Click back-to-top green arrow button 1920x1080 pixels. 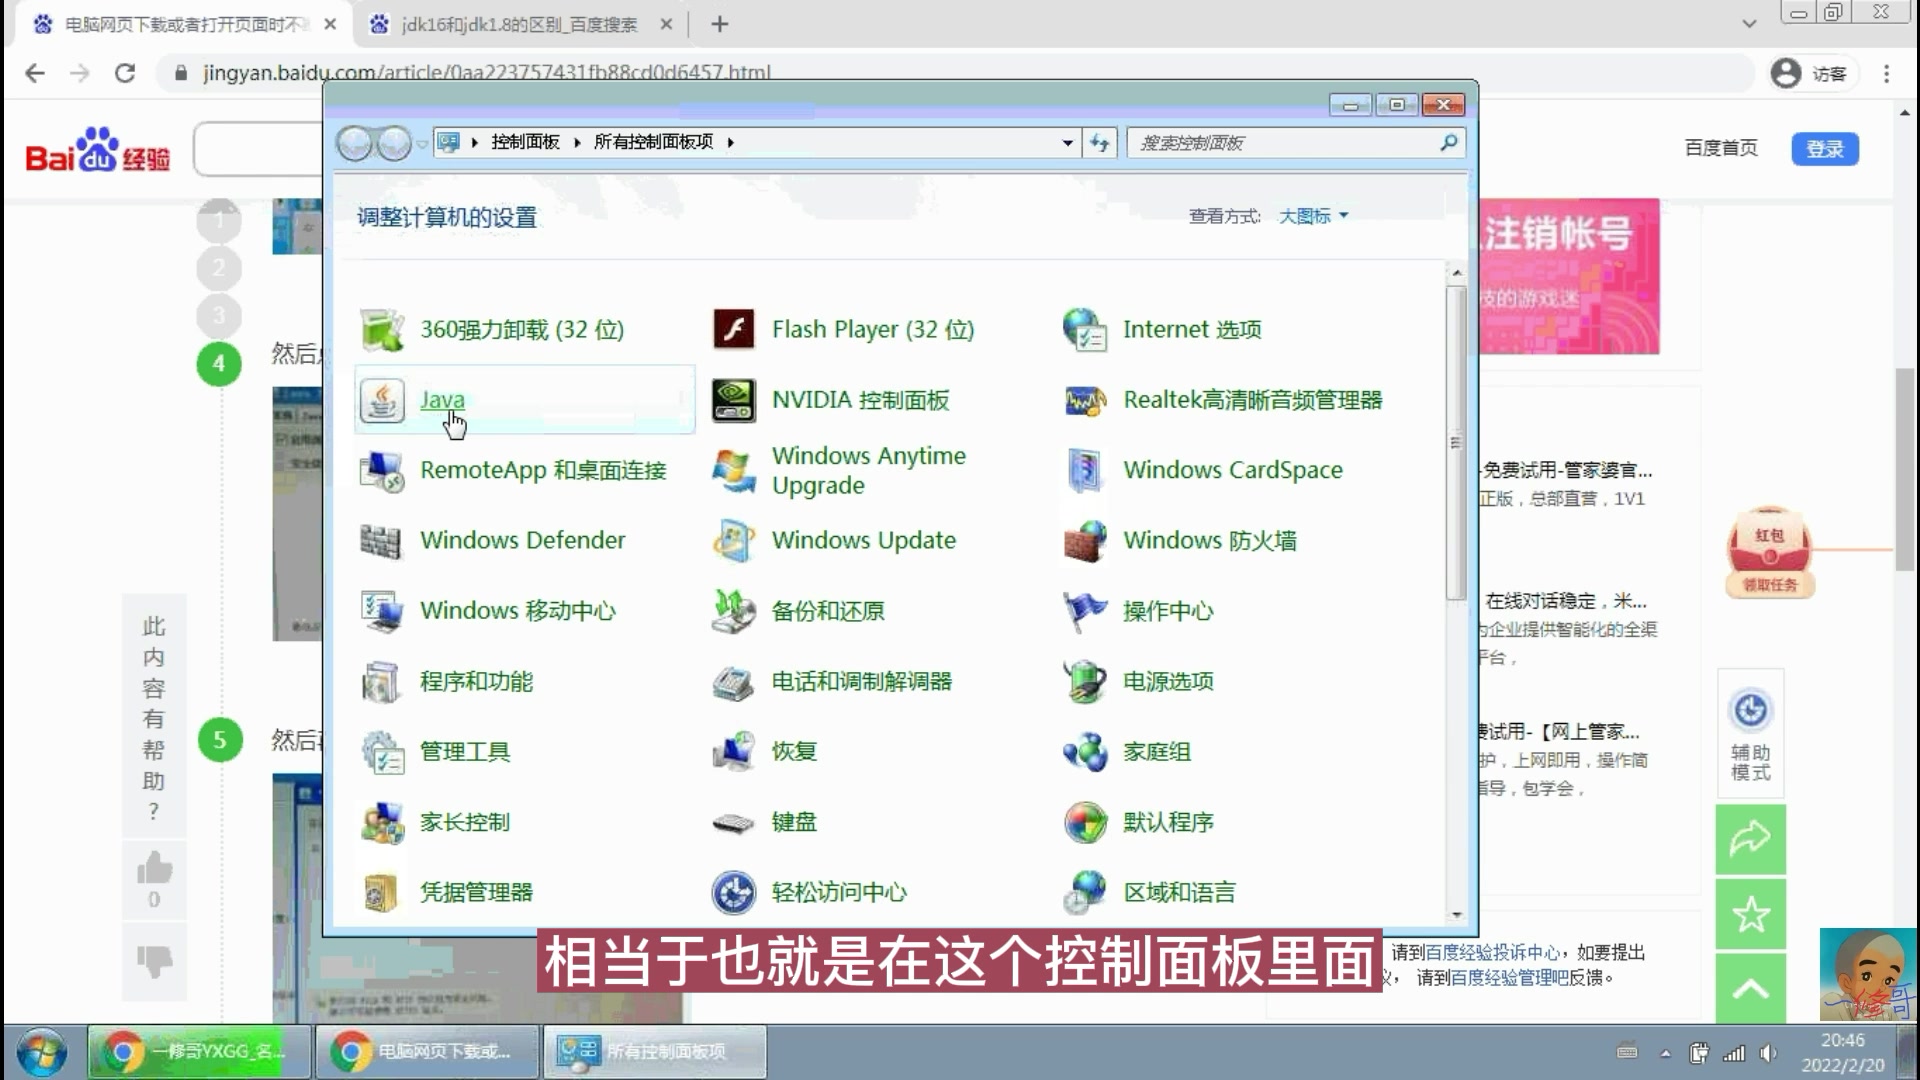tap(1751, 988)
